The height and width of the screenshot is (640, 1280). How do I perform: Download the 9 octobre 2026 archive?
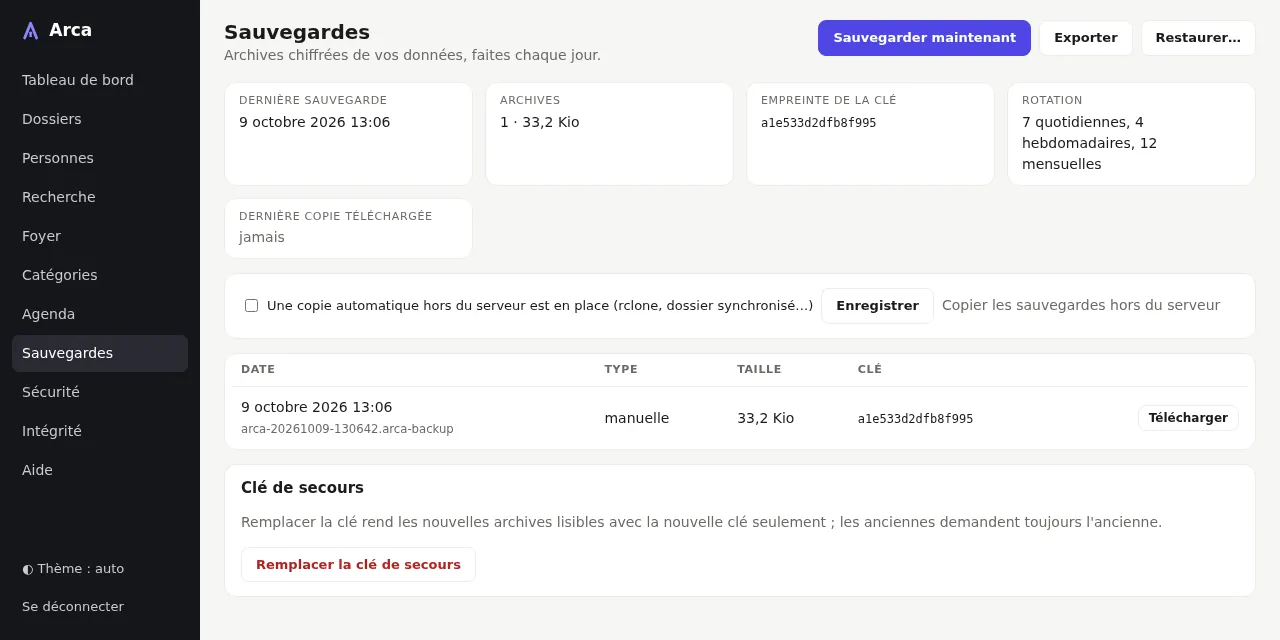[x=1188, y=418]
